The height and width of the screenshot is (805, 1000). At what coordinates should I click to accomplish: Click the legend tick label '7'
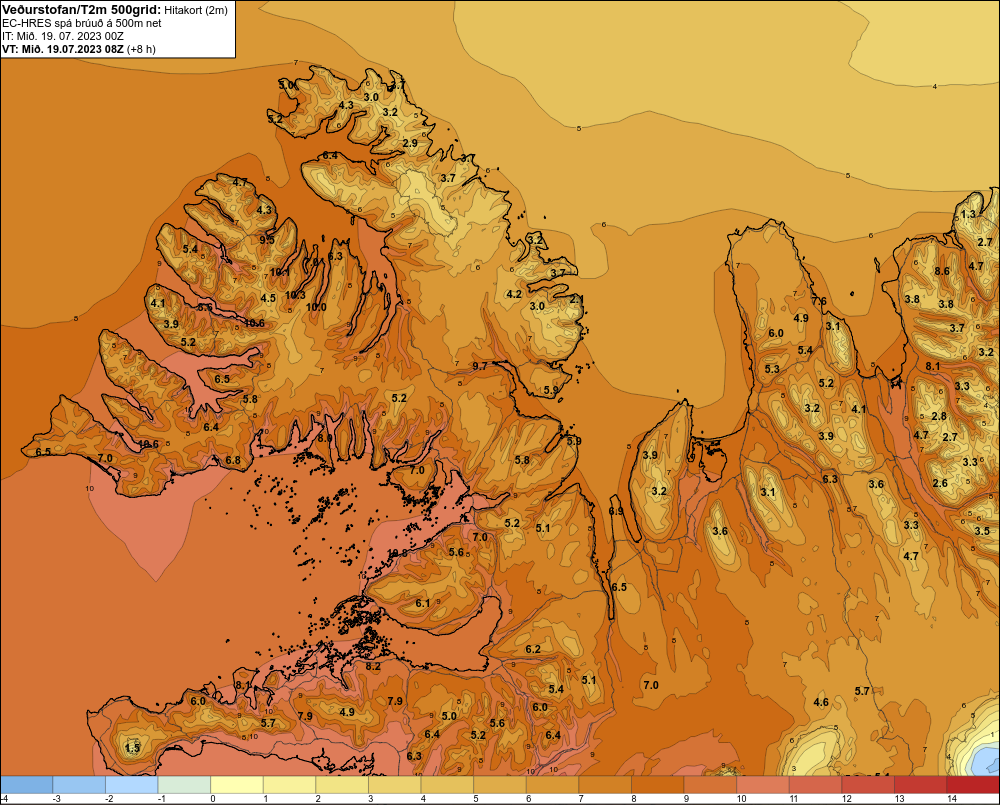[x=581, y=799]
